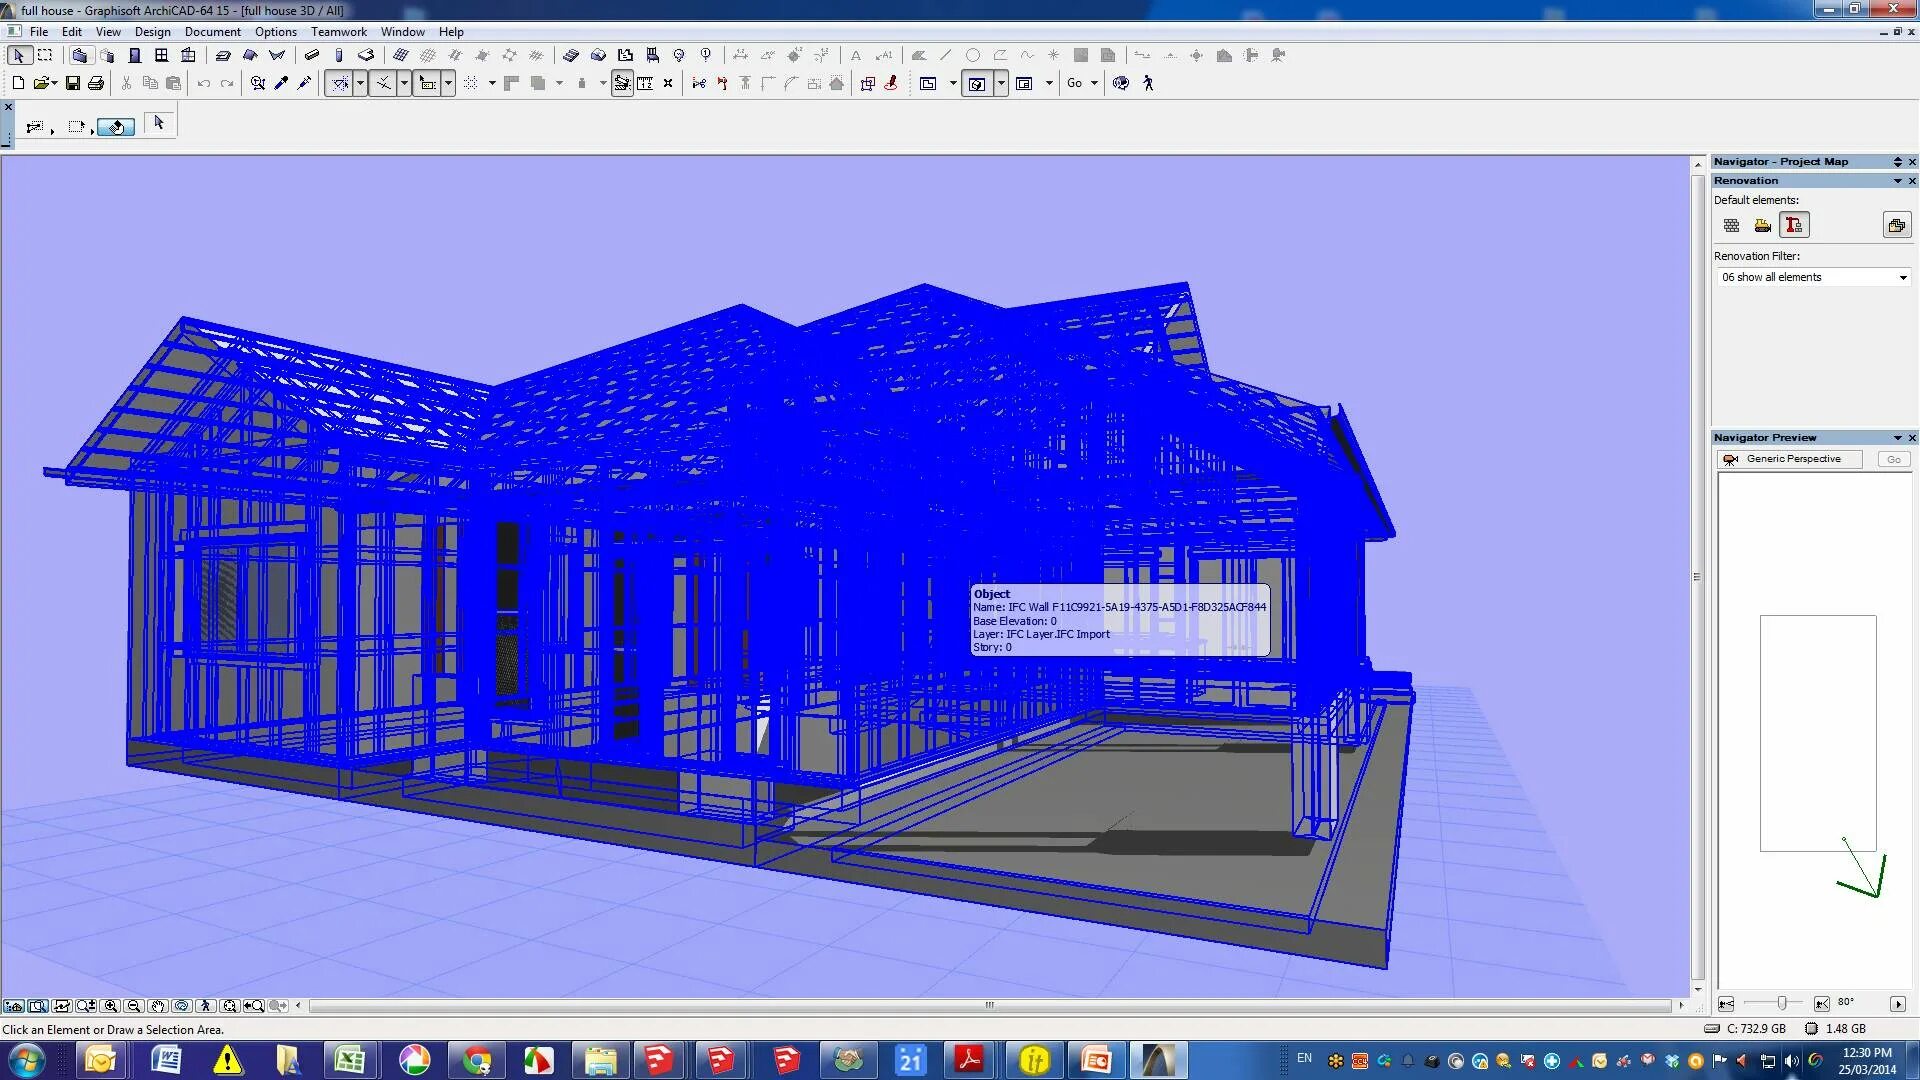Click the Generic Perspective button
Viewport: 1920px width, 1080px height.
pos(1791,459)
